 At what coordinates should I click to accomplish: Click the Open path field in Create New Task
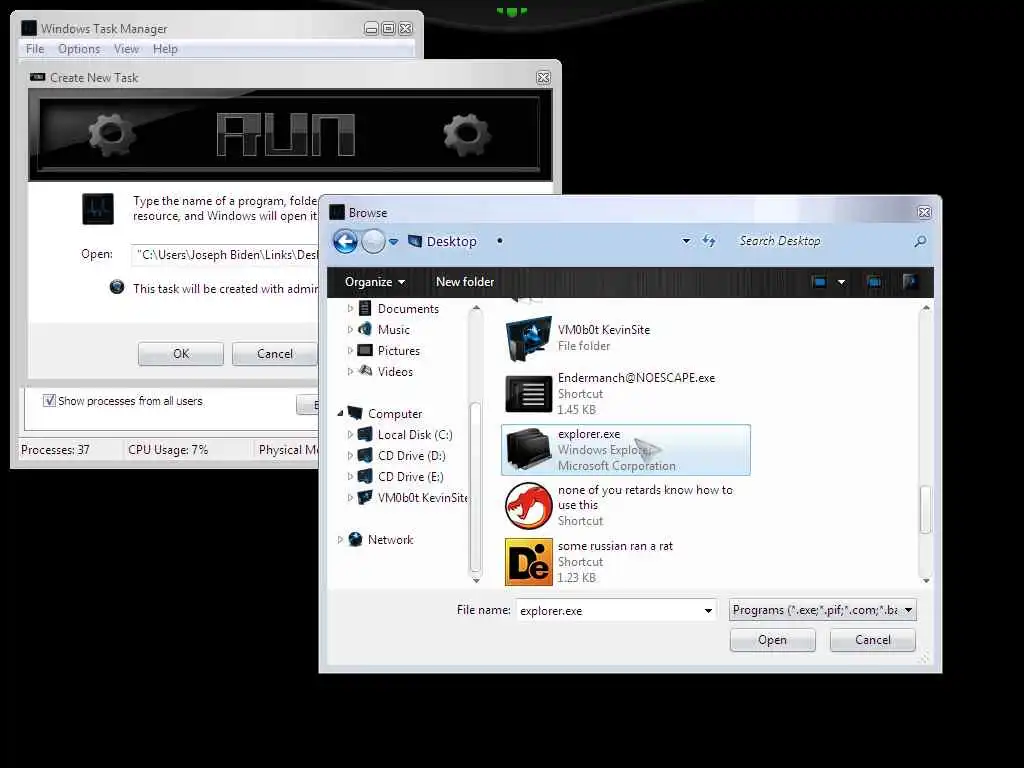point(225,255)
